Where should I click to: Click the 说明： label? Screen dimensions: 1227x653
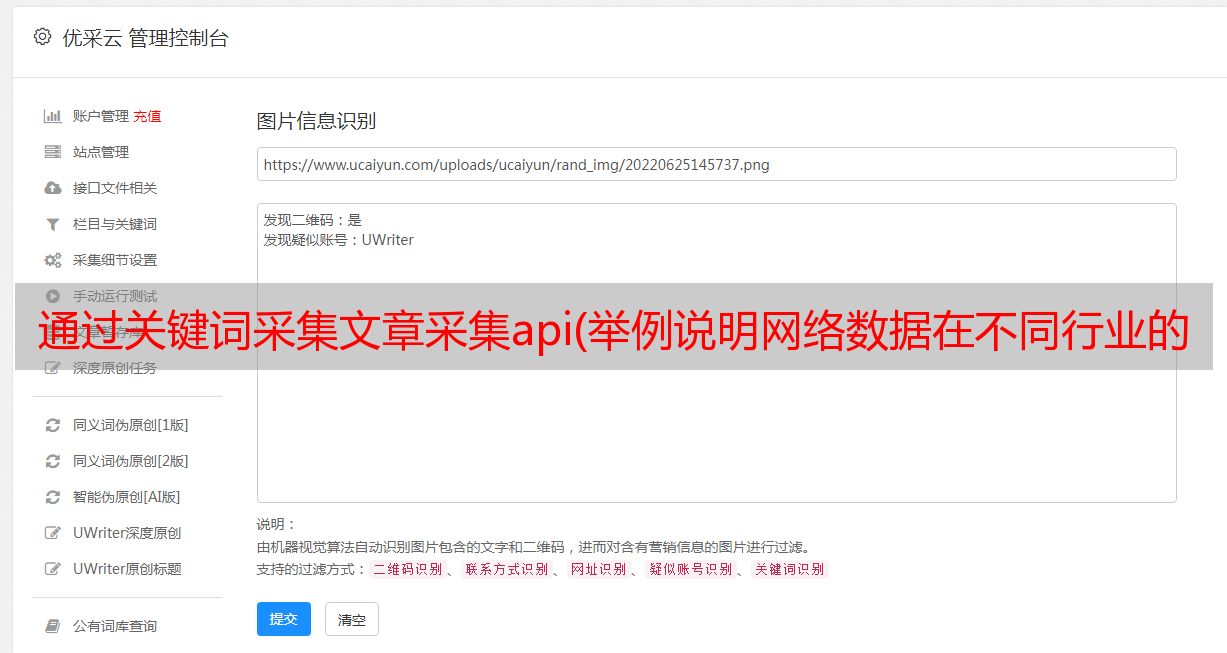(276, 524)
